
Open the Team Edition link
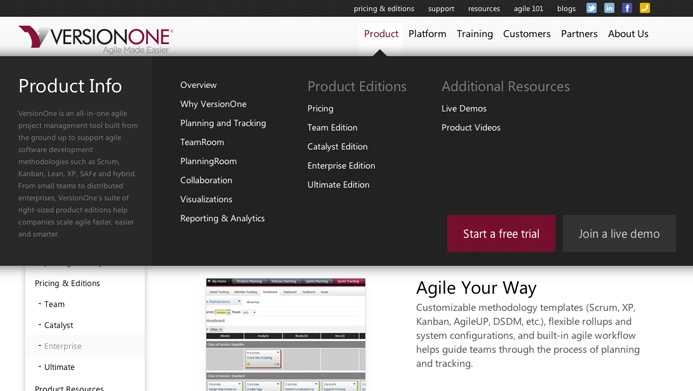(332, 128)
